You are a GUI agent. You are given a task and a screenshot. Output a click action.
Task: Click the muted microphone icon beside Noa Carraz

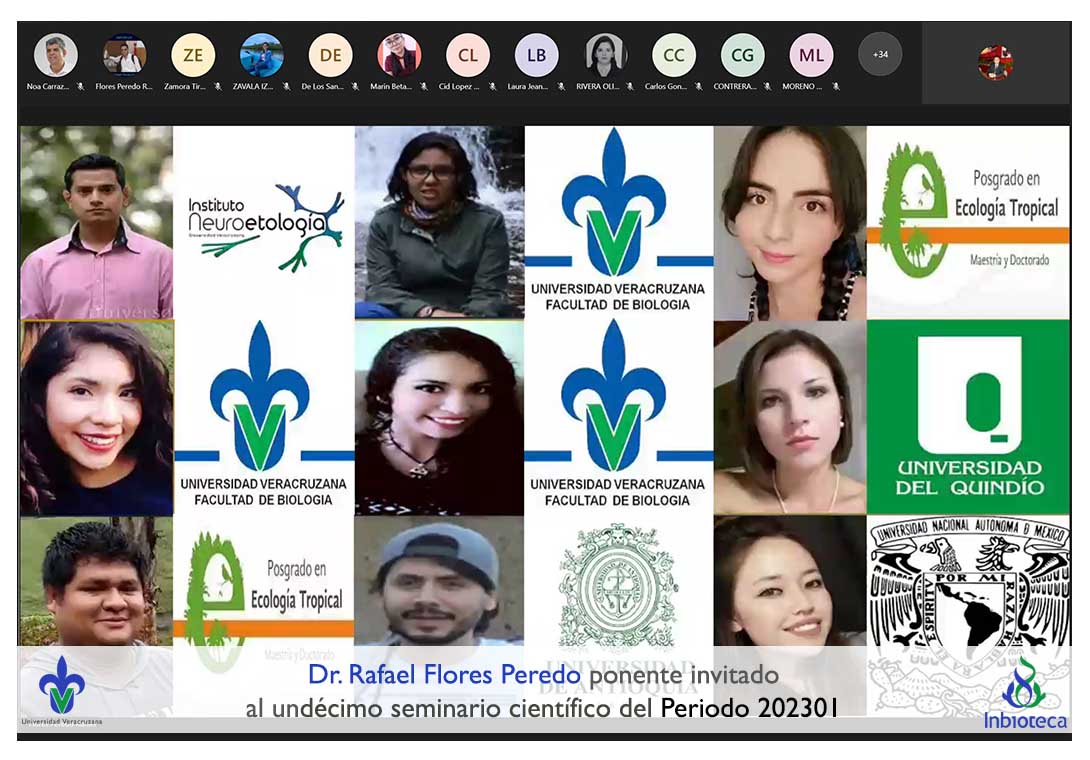coord(80,87)
